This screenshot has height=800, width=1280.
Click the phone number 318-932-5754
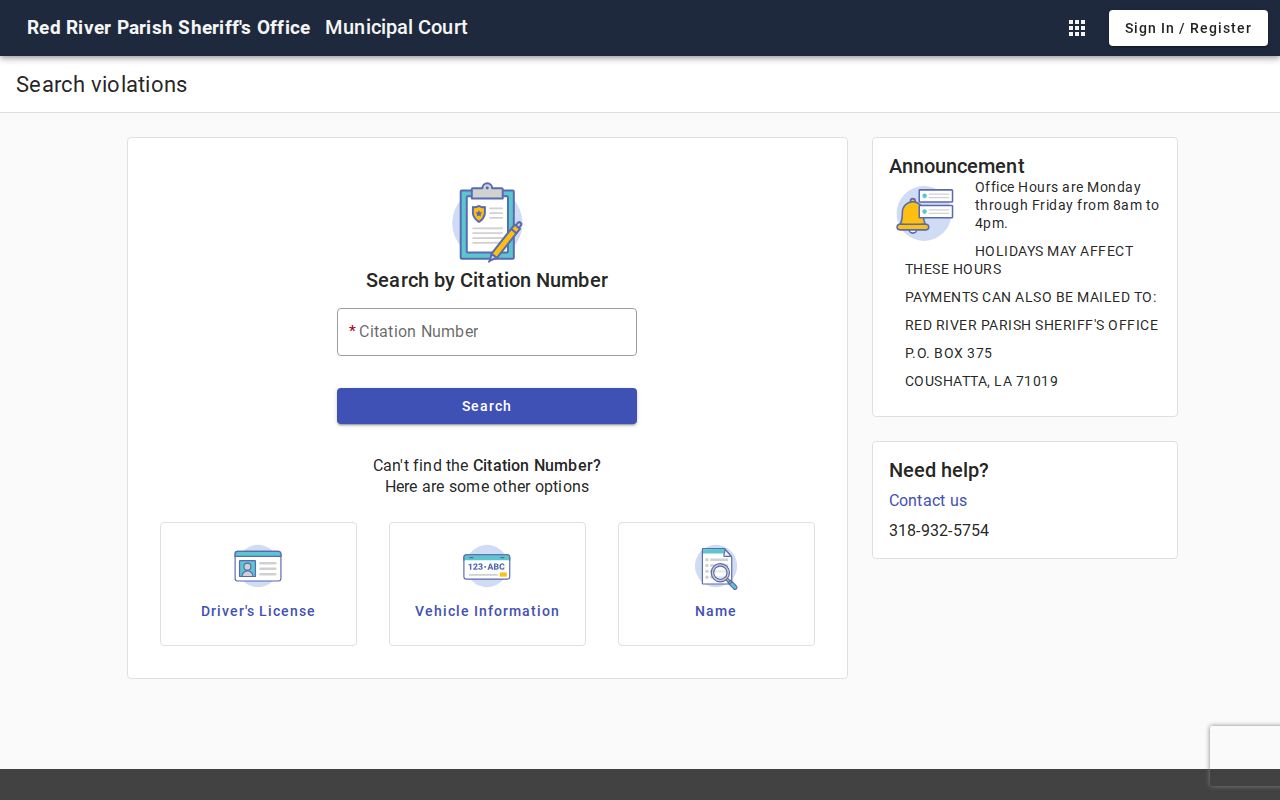pyautogui.click(x=939, y=530)
